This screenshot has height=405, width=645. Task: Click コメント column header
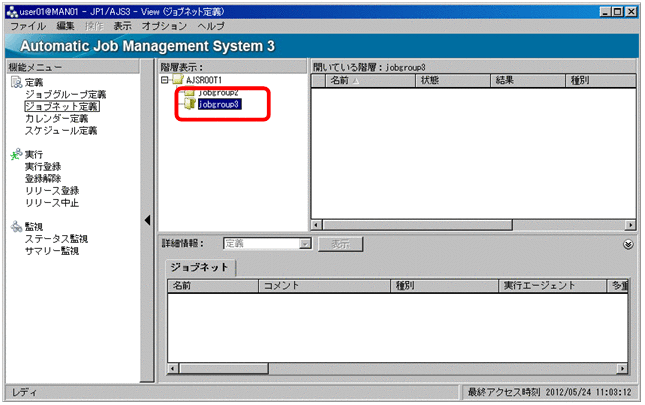coord(325,286)
